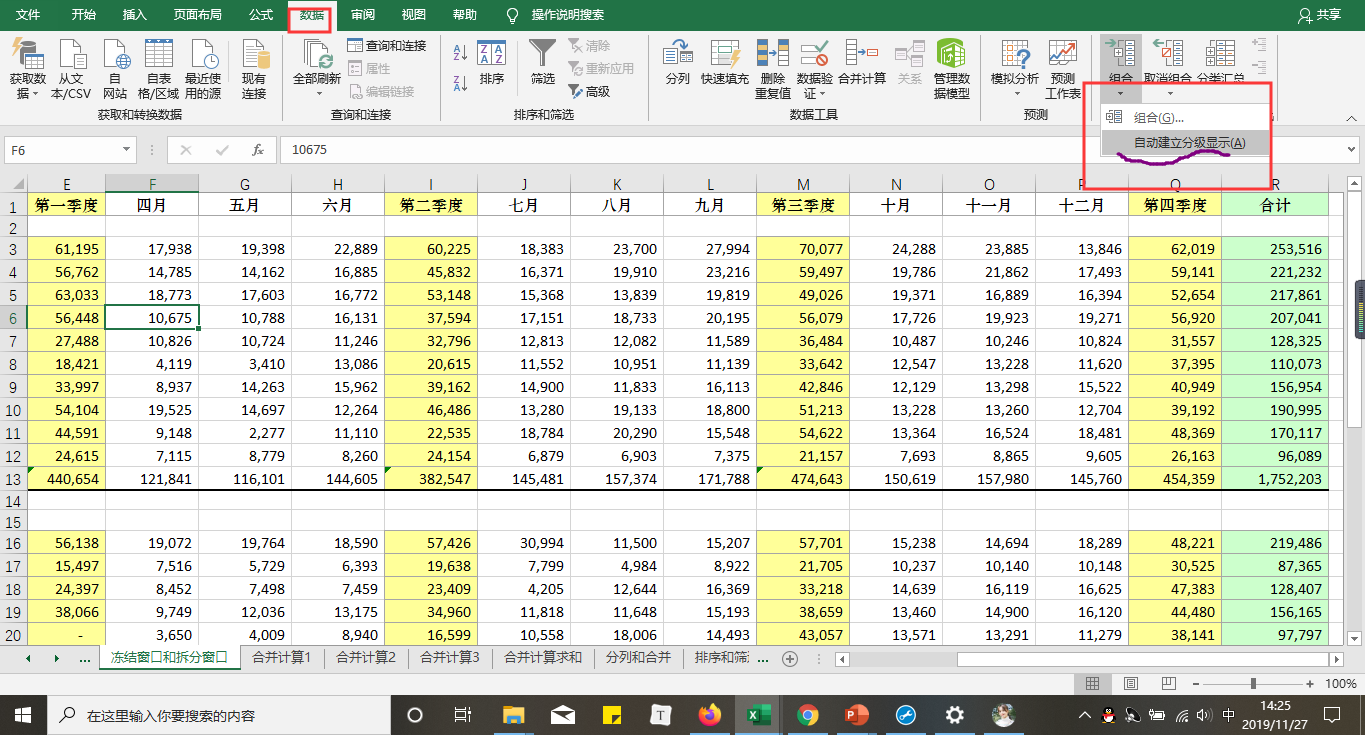
Task: Switch to the 页面布局 tab
Action: (197, 15)
